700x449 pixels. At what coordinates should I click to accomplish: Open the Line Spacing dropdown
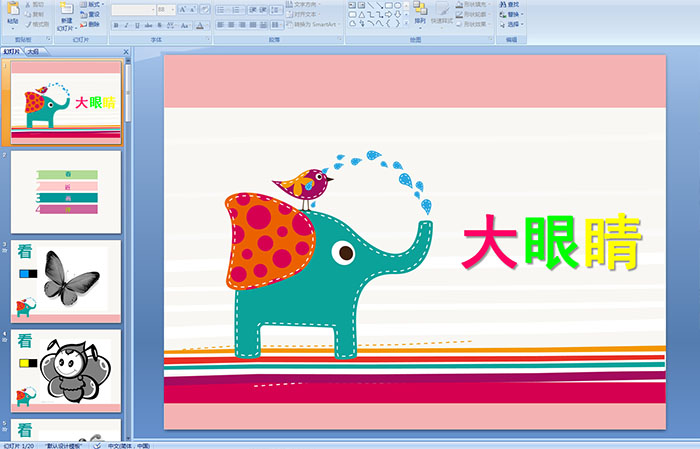tap(276, 10)
